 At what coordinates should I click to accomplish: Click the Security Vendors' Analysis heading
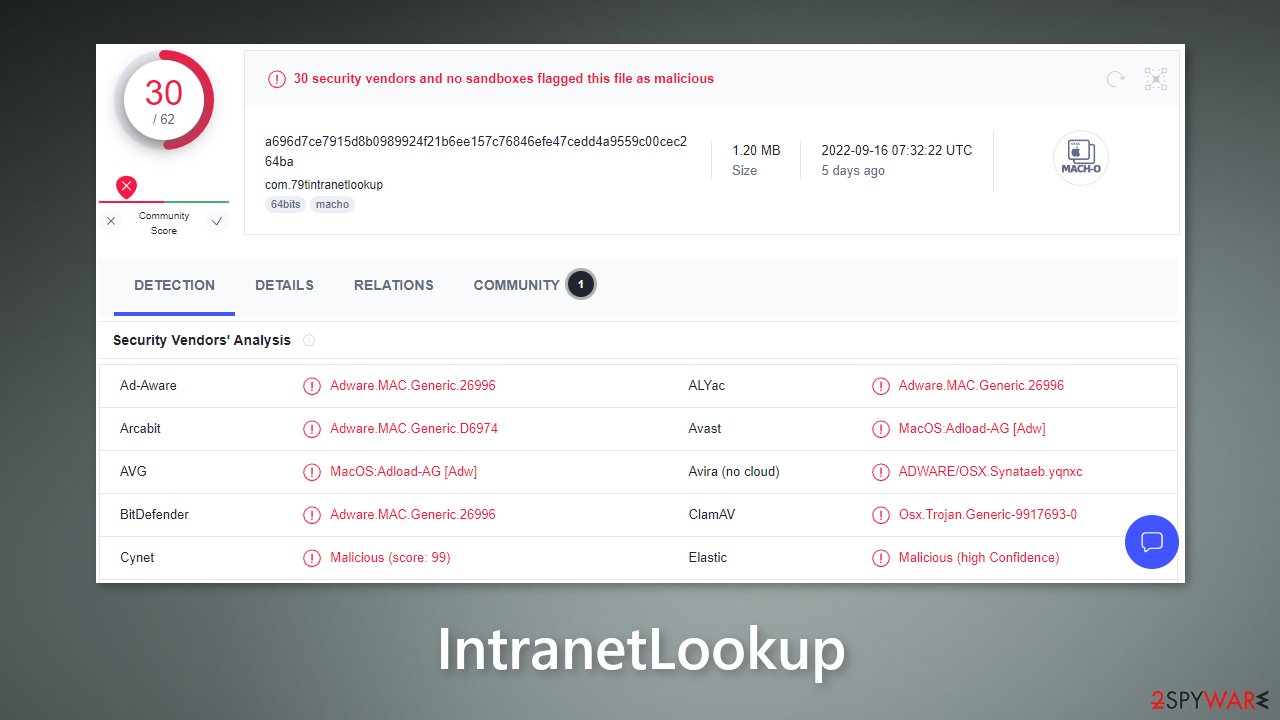[x=202, y=340]
